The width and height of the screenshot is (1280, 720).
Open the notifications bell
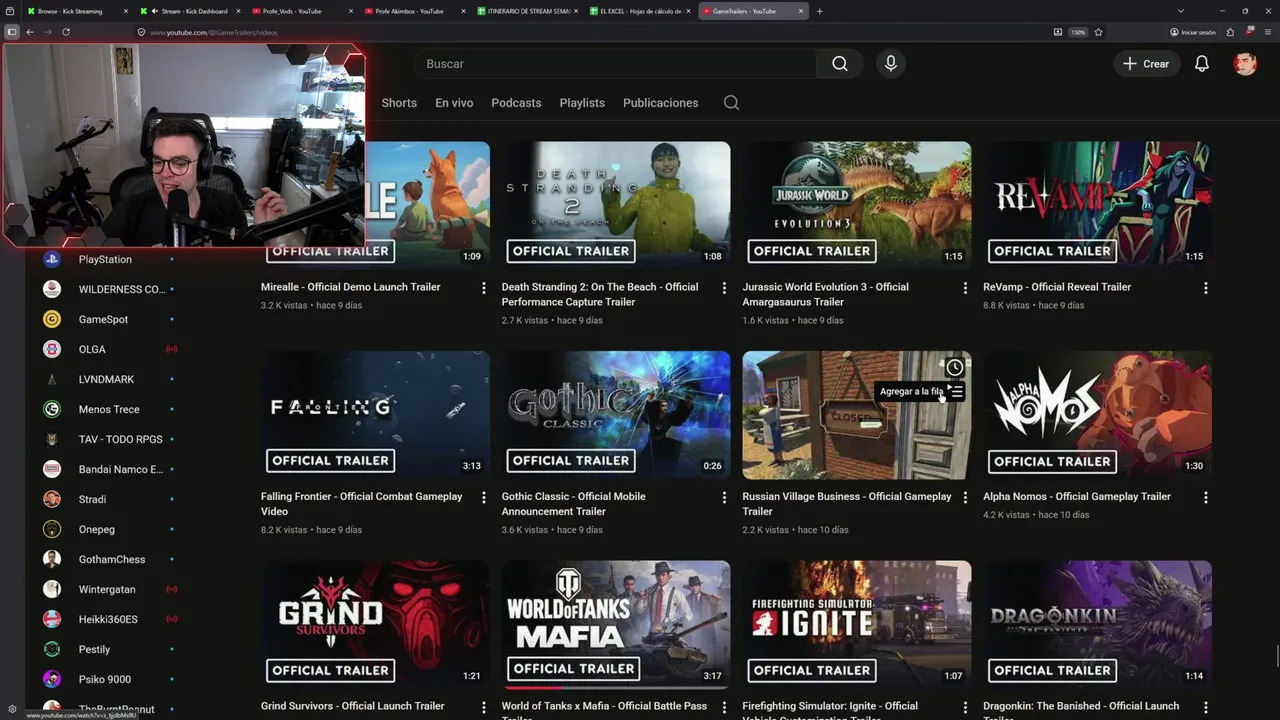click(x=1202, y=64)
